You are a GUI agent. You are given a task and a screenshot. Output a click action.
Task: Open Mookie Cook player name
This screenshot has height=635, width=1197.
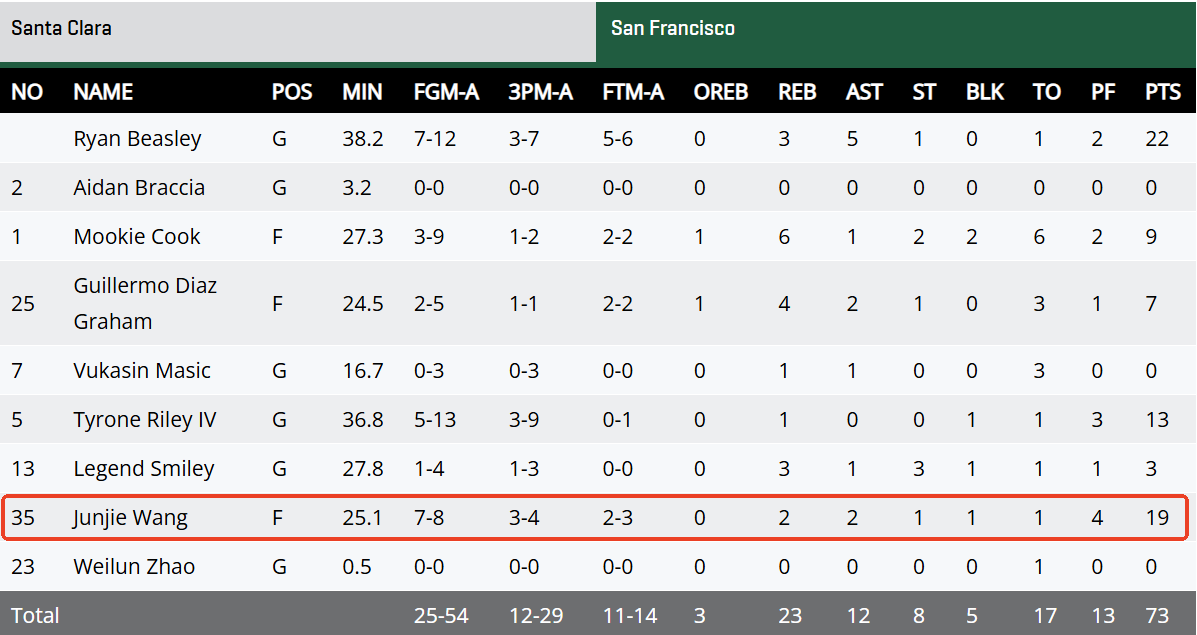click(137, 237)
